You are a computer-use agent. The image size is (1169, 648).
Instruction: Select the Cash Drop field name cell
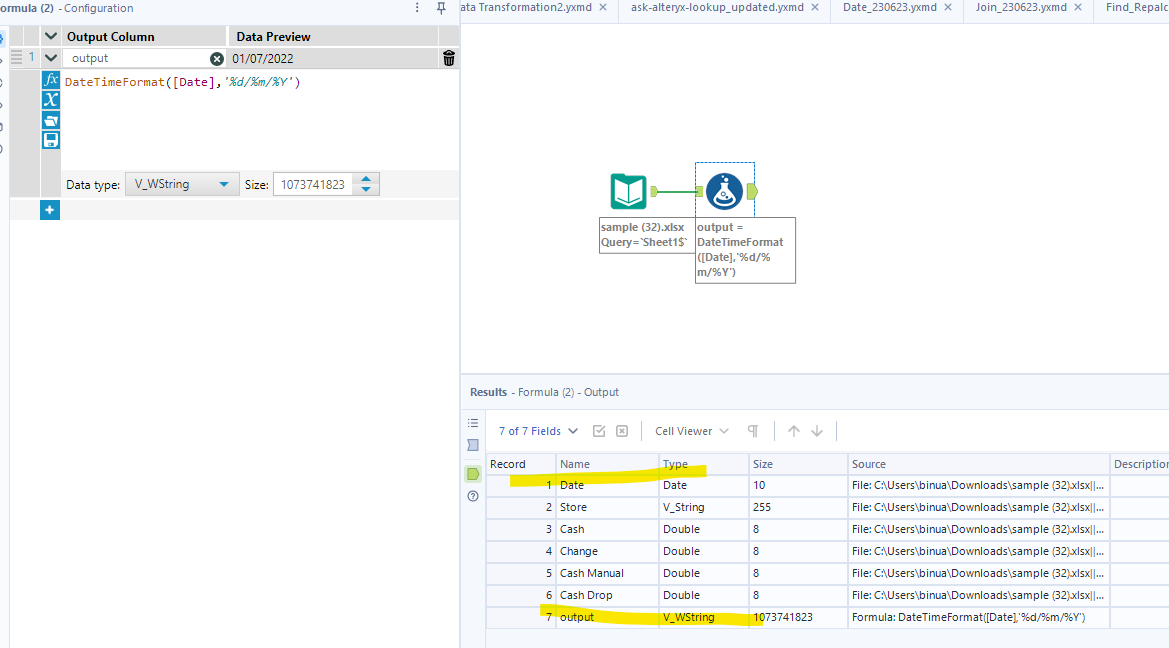click(607, 595)
